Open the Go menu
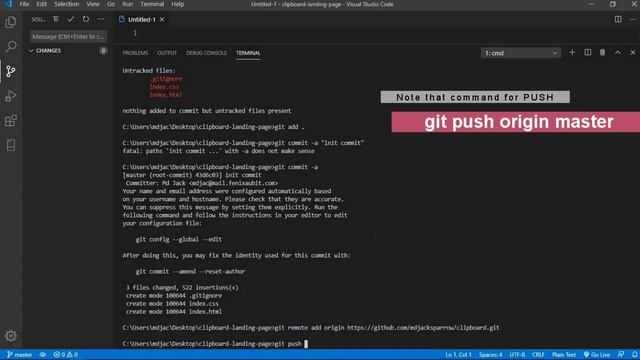640x360 pixels. coord(111,4)
